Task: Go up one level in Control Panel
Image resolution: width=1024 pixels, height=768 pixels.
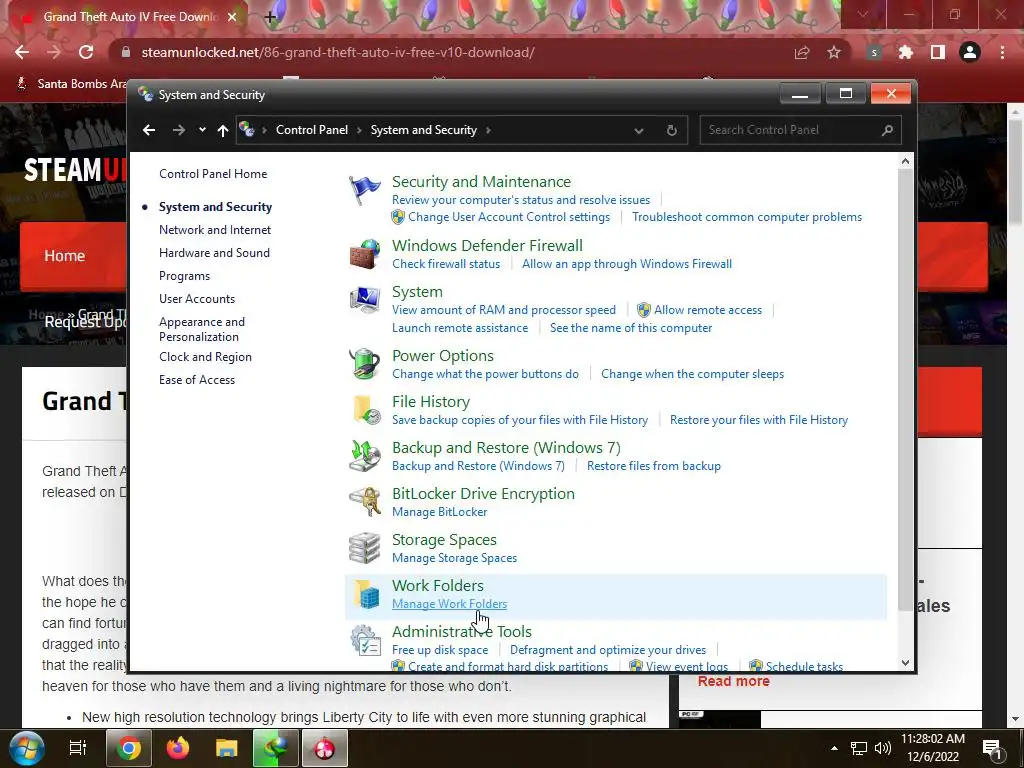Action: pyautogui.click(x=223, y=130)
